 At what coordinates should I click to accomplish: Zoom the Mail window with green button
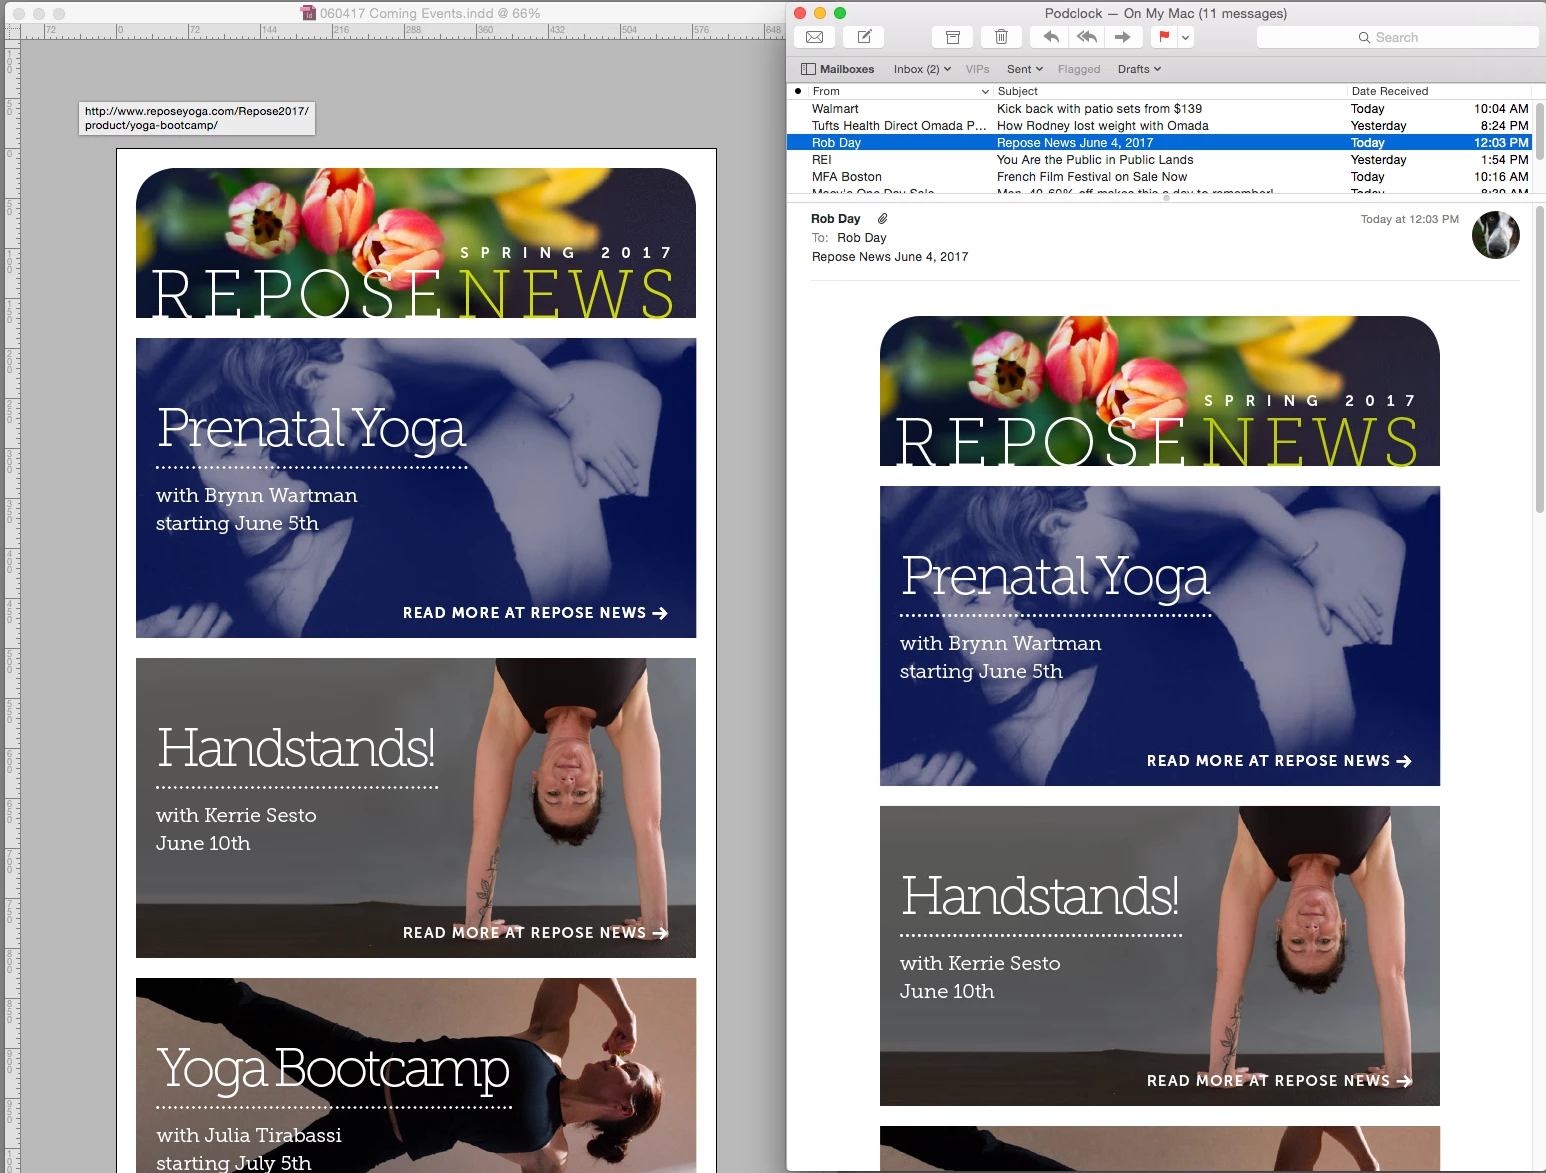(x=840, y=13)
